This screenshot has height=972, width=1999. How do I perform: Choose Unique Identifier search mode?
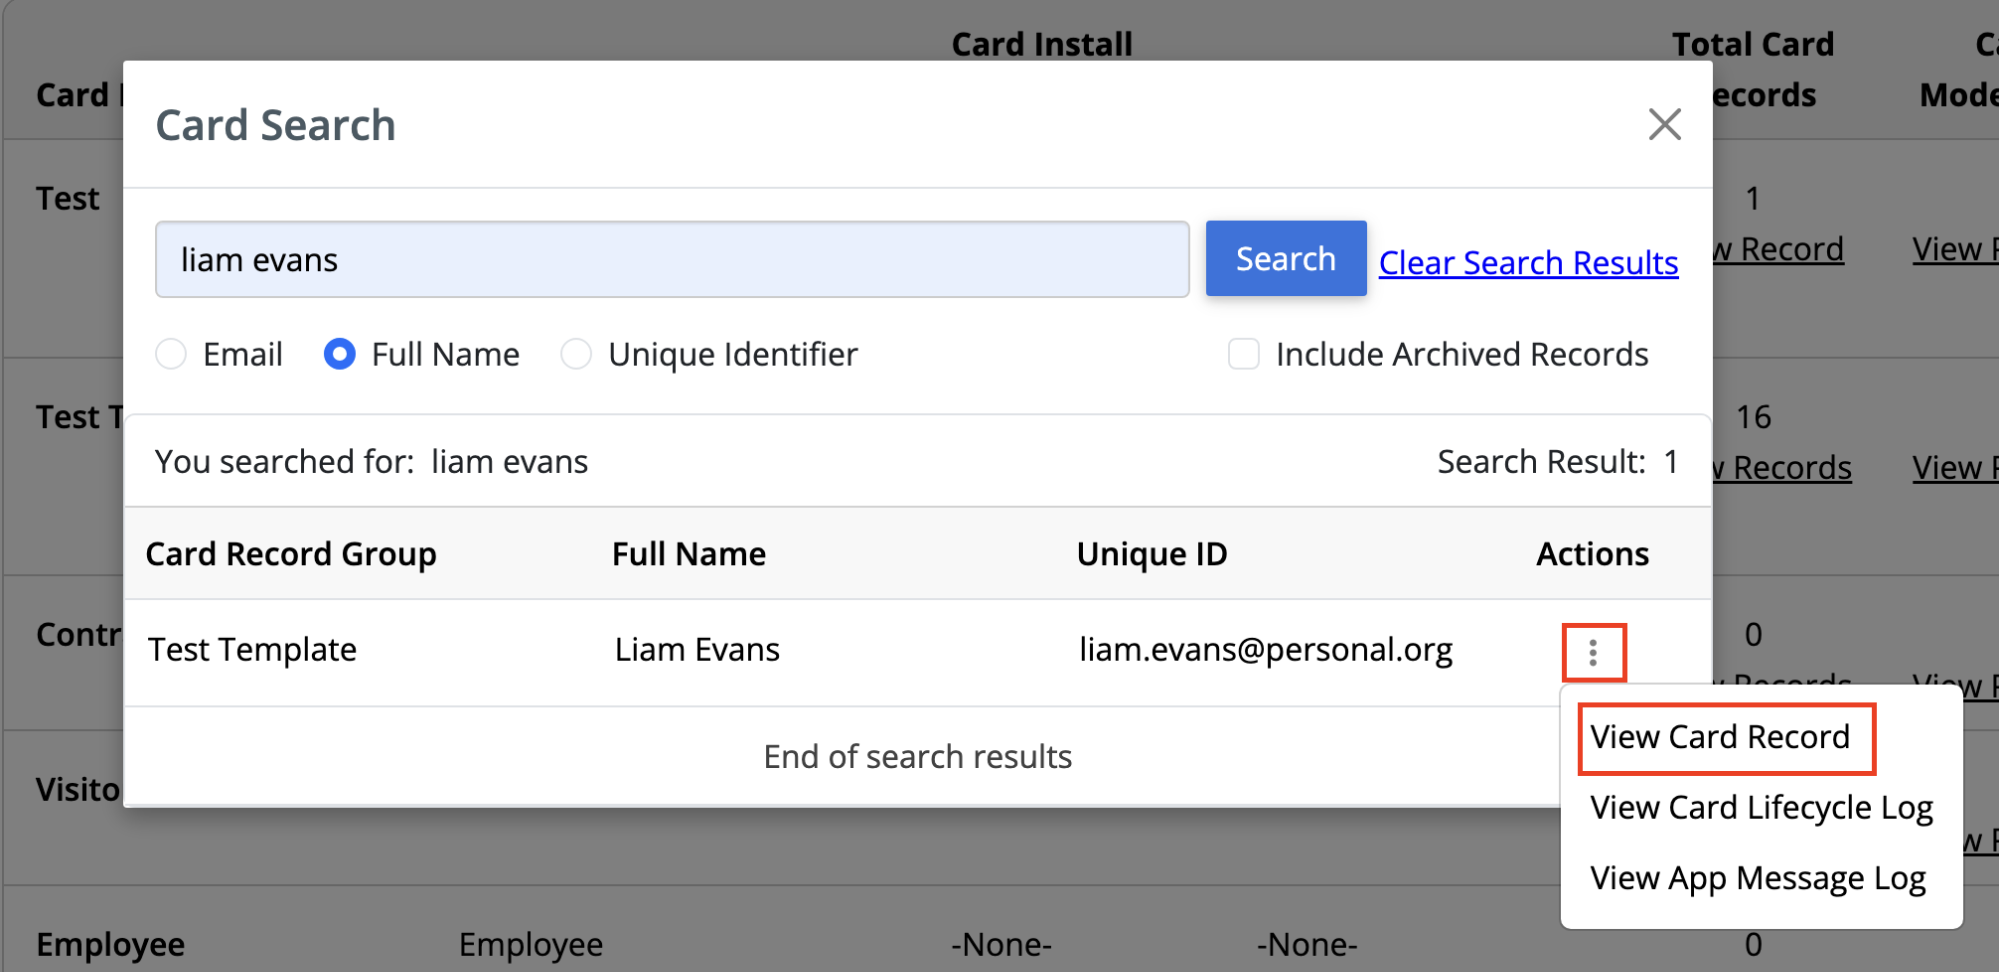point(576,354)
